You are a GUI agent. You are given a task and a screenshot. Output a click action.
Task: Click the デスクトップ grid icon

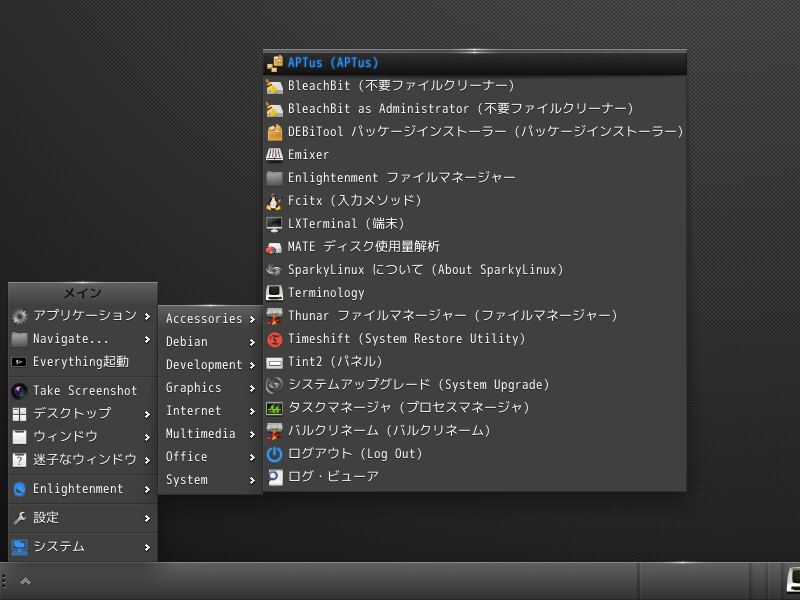pyautogui.click(x=19, y=414)
